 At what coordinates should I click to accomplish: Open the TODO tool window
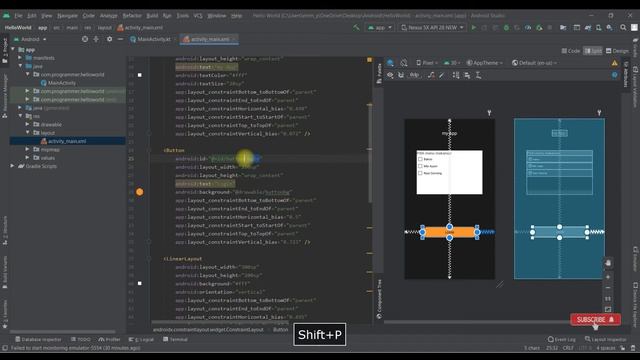pos(81,339)
